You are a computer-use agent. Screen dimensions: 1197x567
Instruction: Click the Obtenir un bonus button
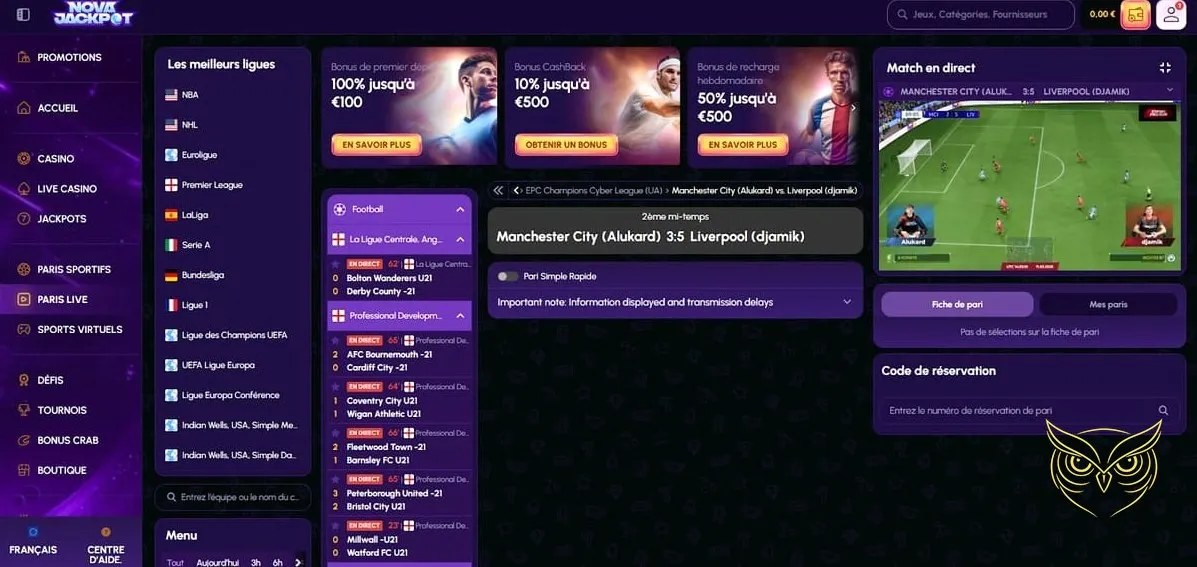566,145
